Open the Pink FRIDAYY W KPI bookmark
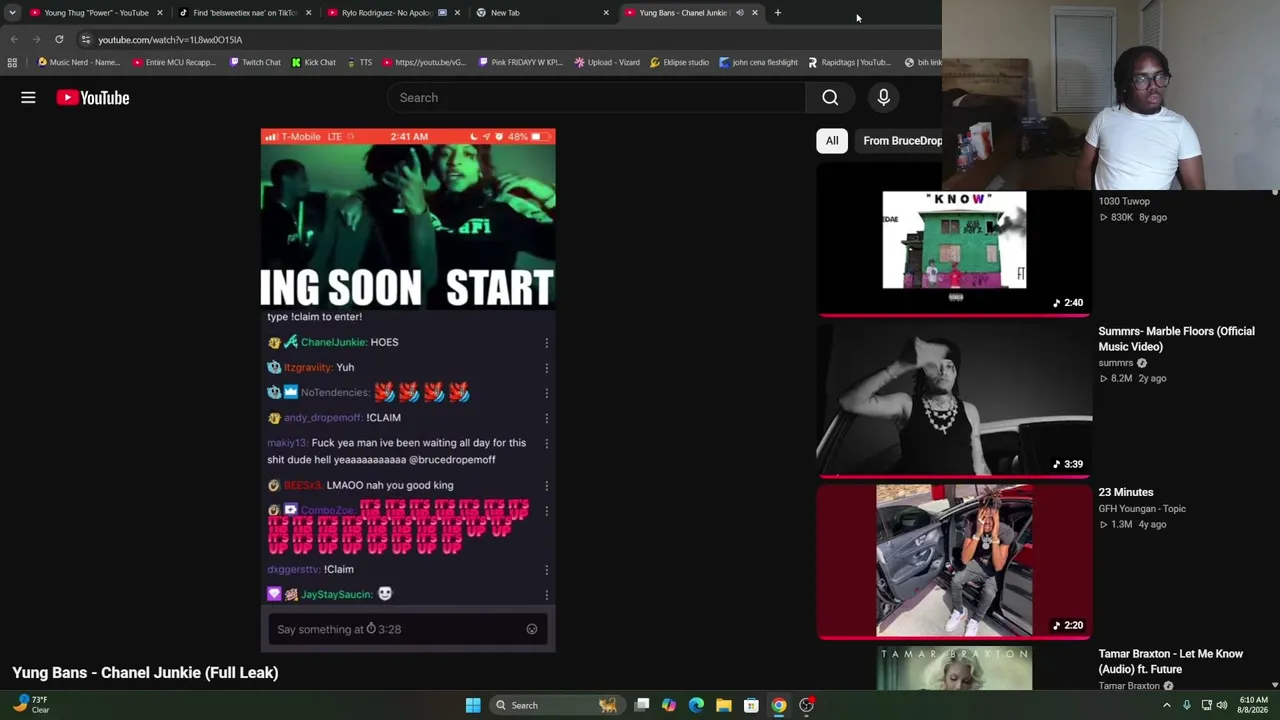The image size is (1280, 720). pos(520,62)
